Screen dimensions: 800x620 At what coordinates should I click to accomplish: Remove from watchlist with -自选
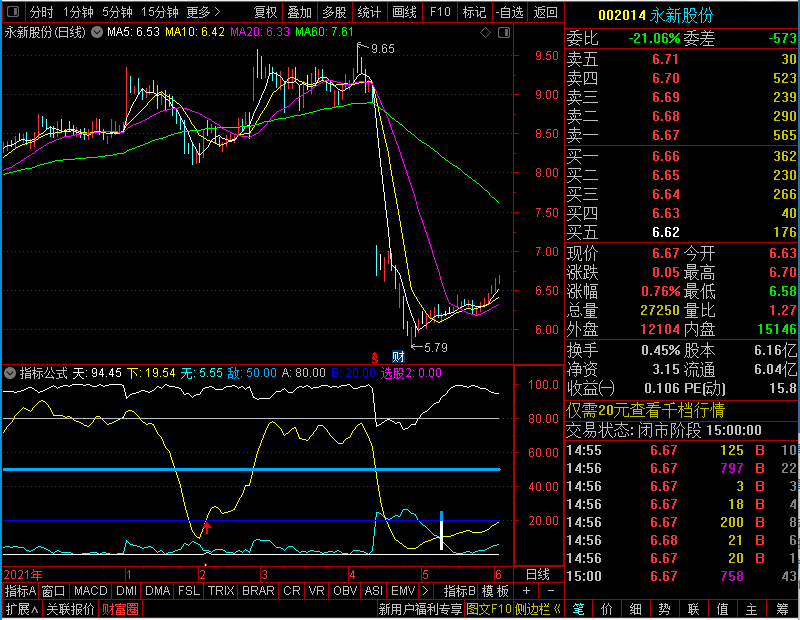coord(510,12)
